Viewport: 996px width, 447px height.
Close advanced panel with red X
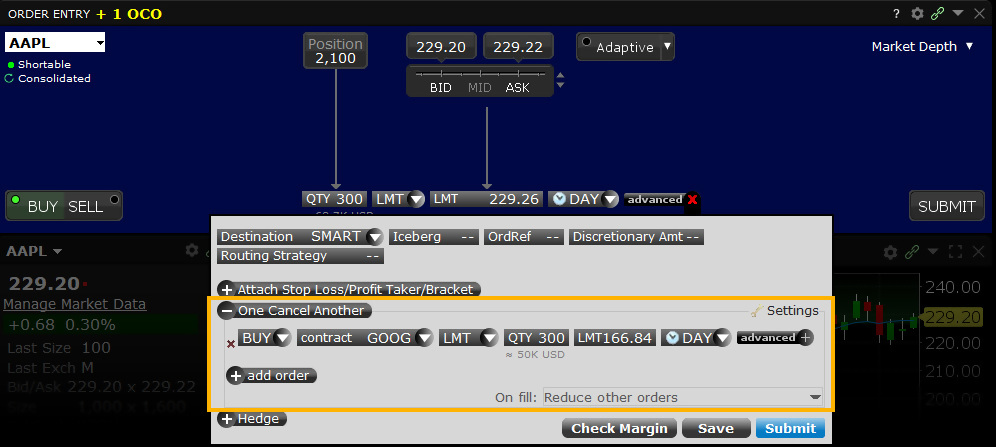(x=693, y=199)
